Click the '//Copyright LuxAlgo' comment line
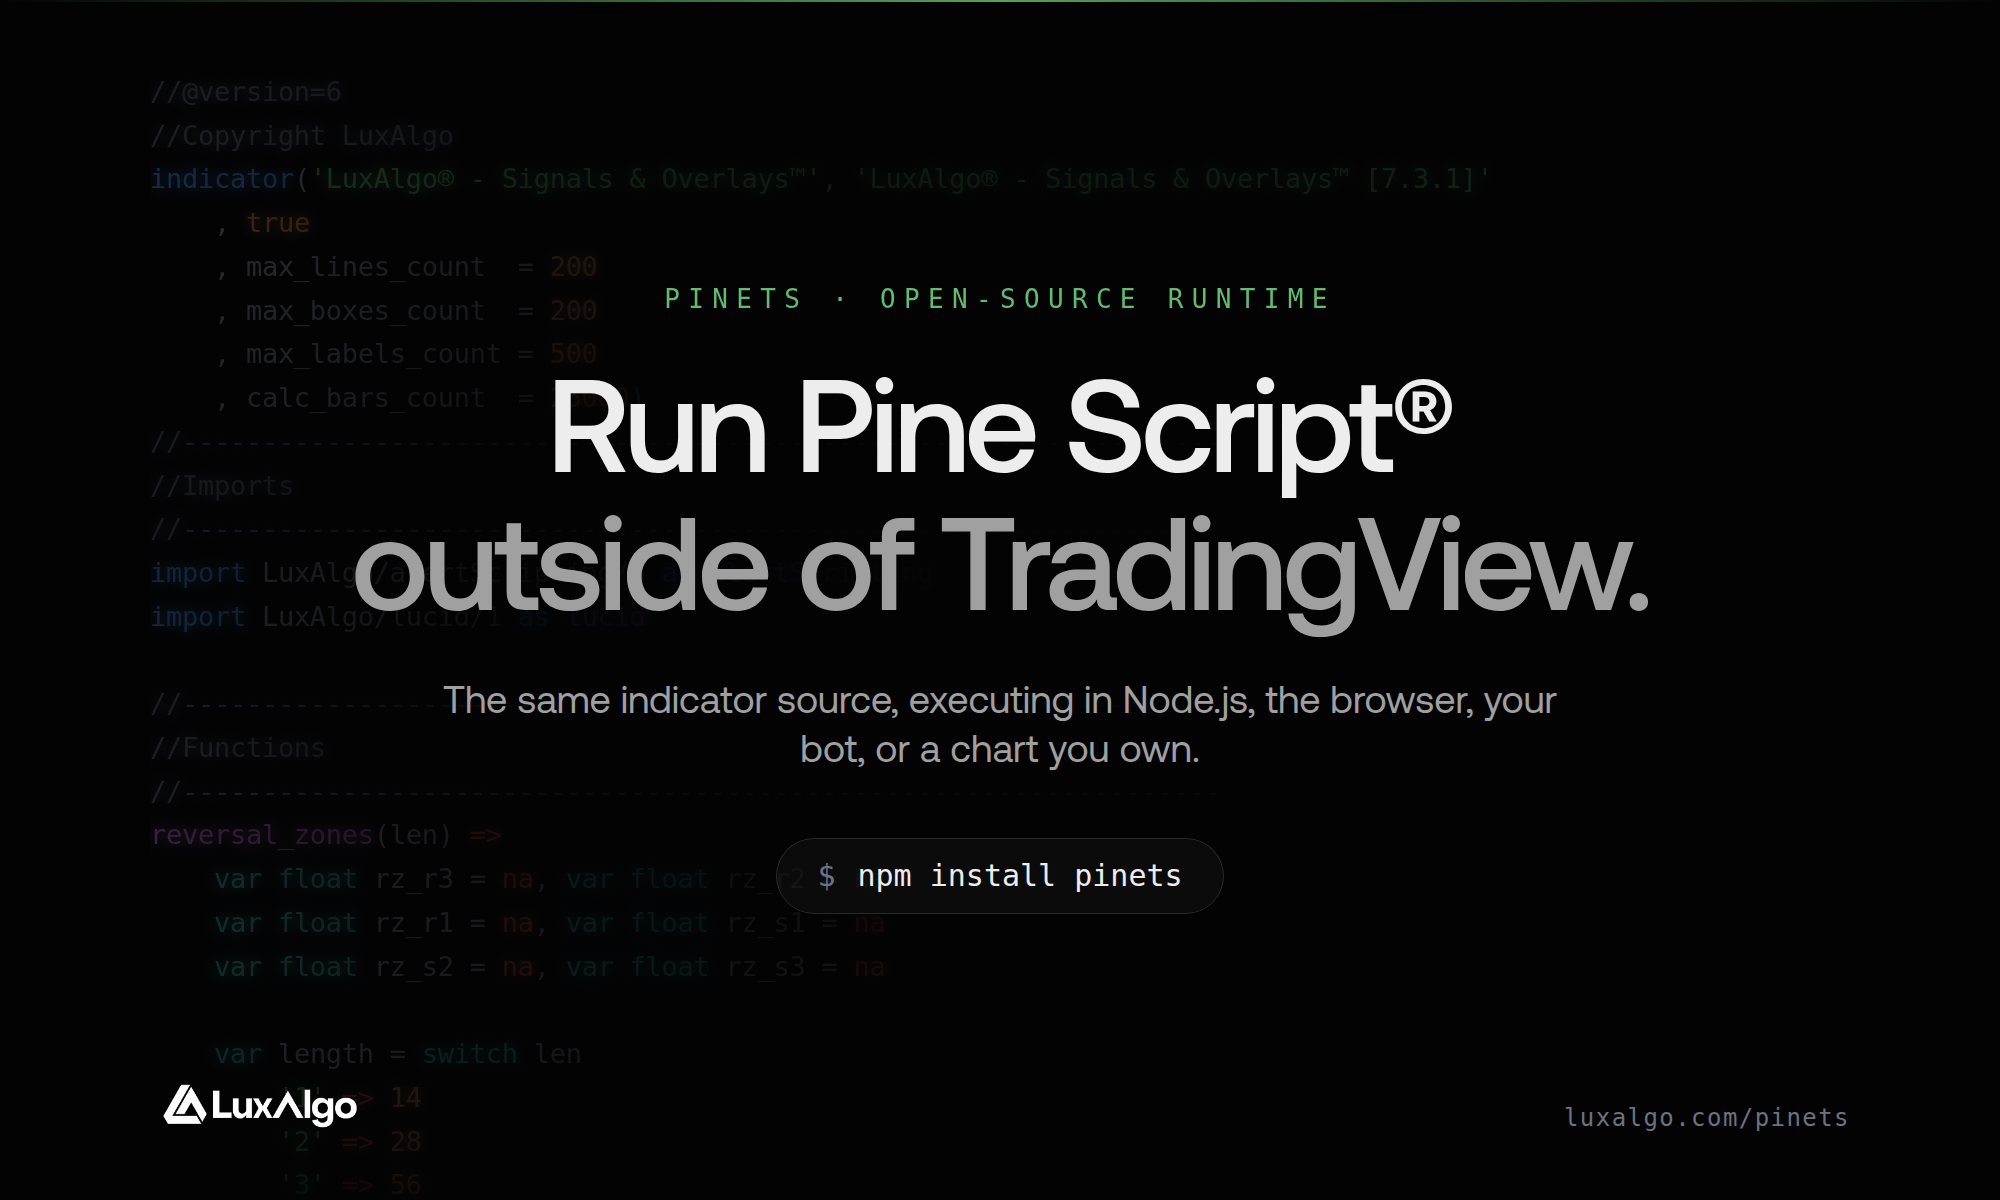The height and width of the screenshot is (1200, 2000). 302,136
